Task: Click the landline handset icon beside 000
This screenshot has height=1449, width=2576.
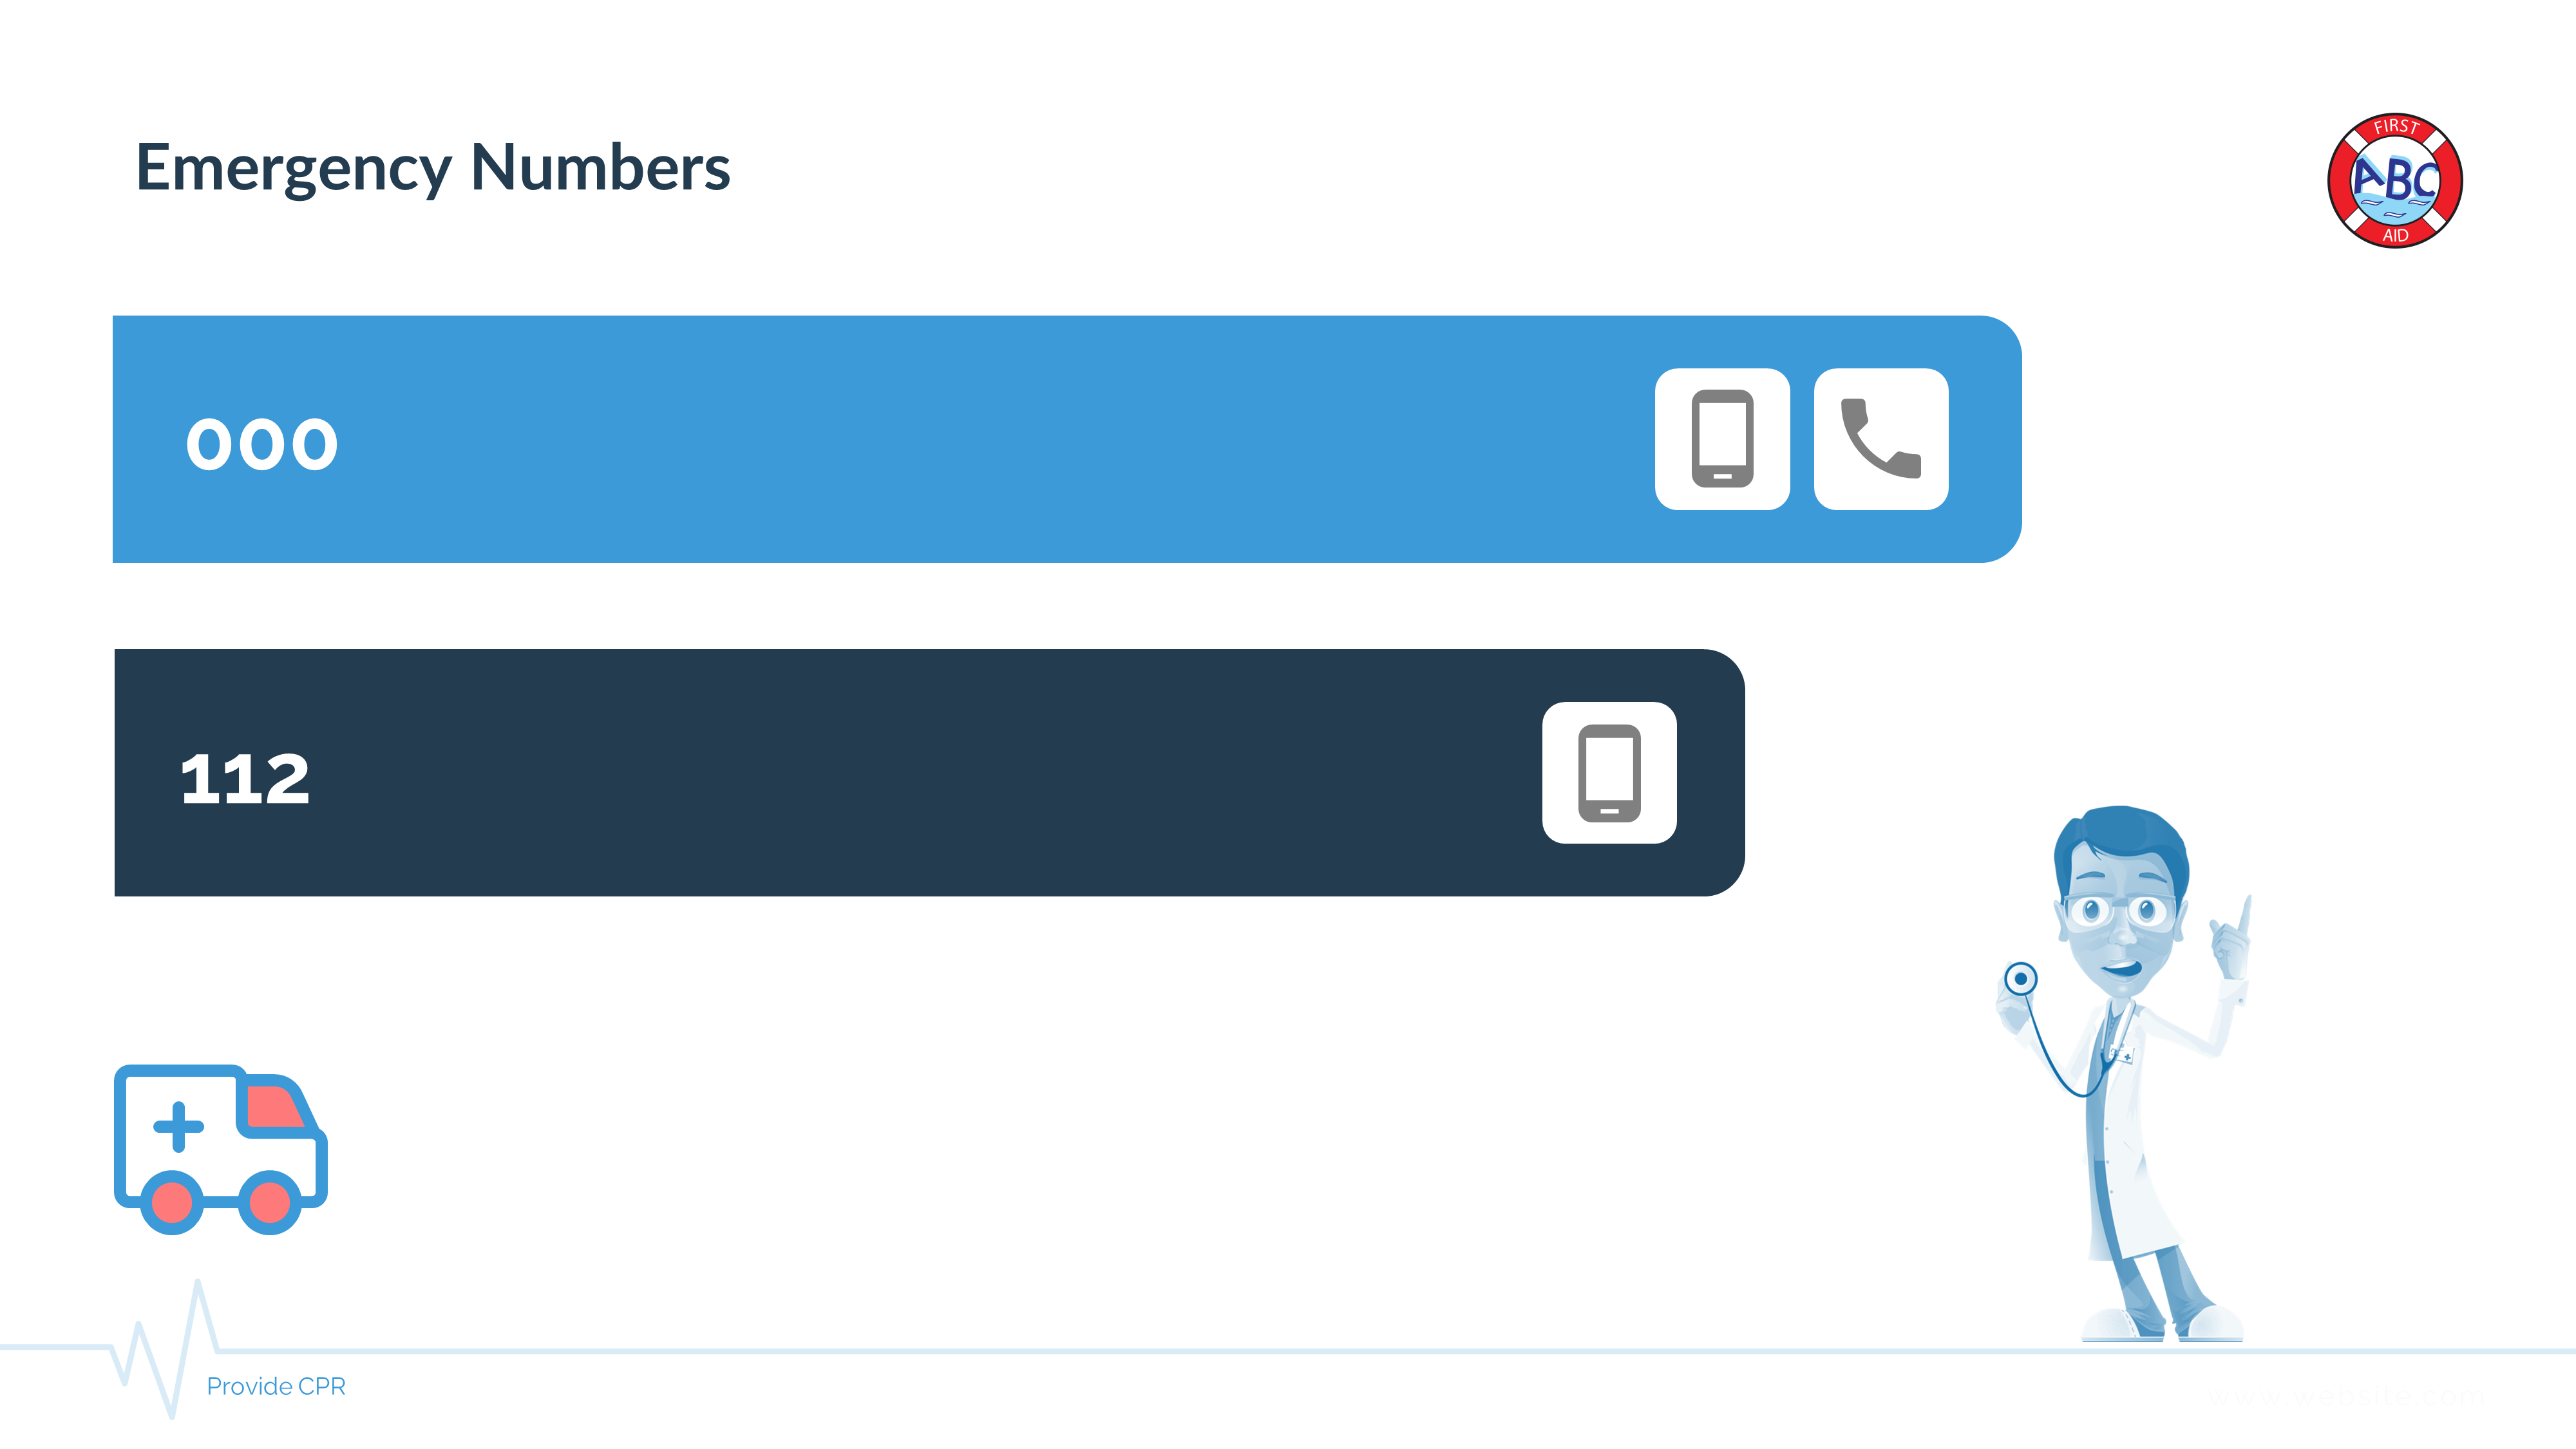Action: coord(1880,439)
